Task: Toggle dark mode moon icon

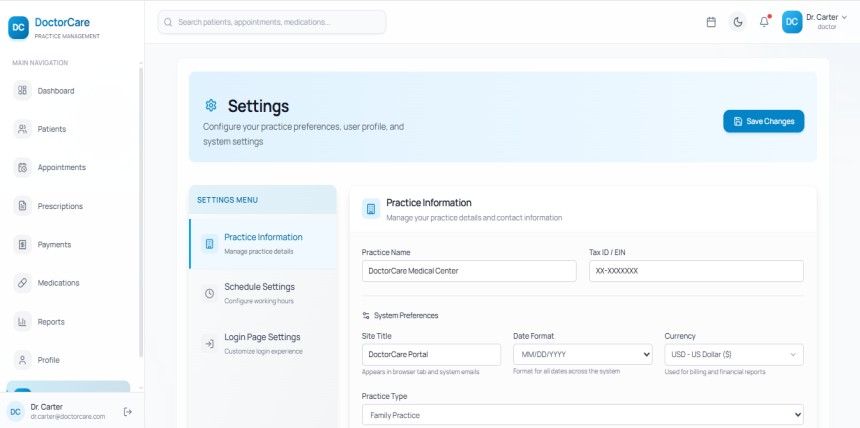Action: click(738, 22)
